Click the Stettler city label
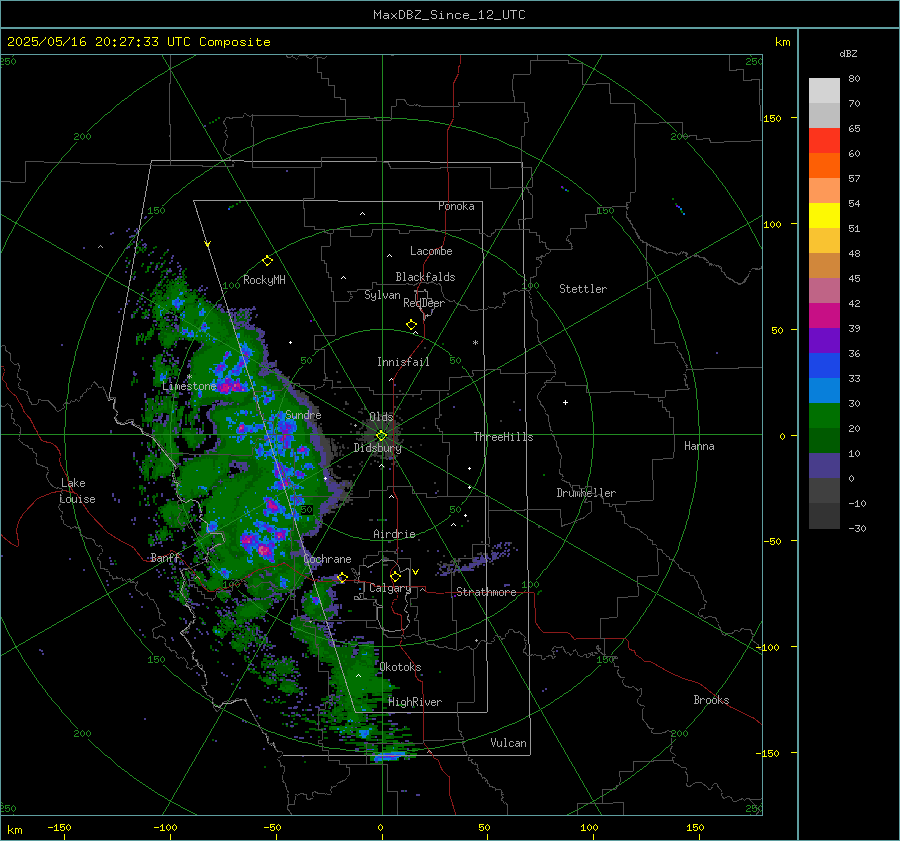This screenshot has height=841, width=900. (x=583, y=289)
